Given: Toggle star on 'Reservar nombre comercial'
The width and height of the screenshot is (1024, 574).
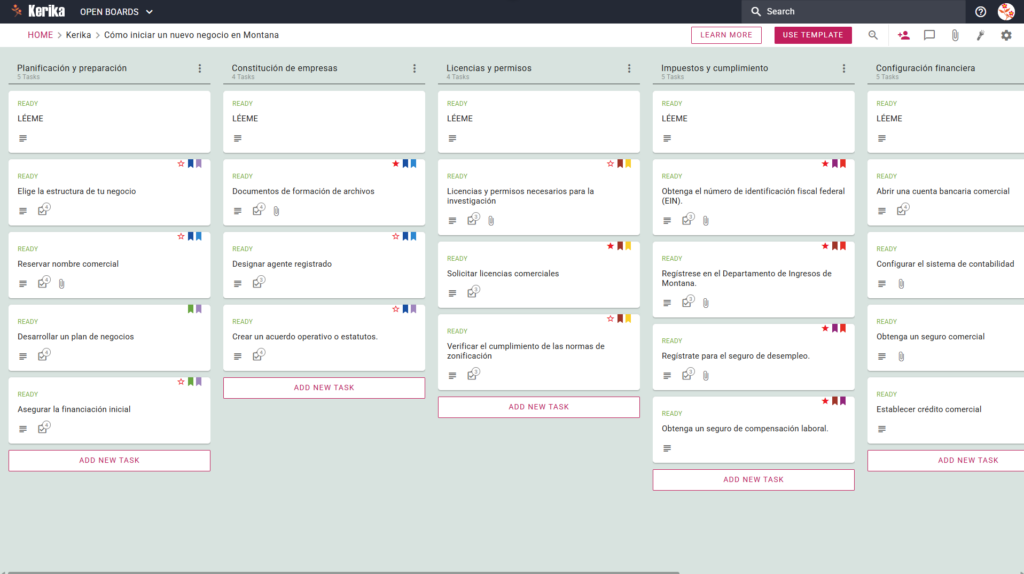Looking at the screenshot, I should 181,236.
